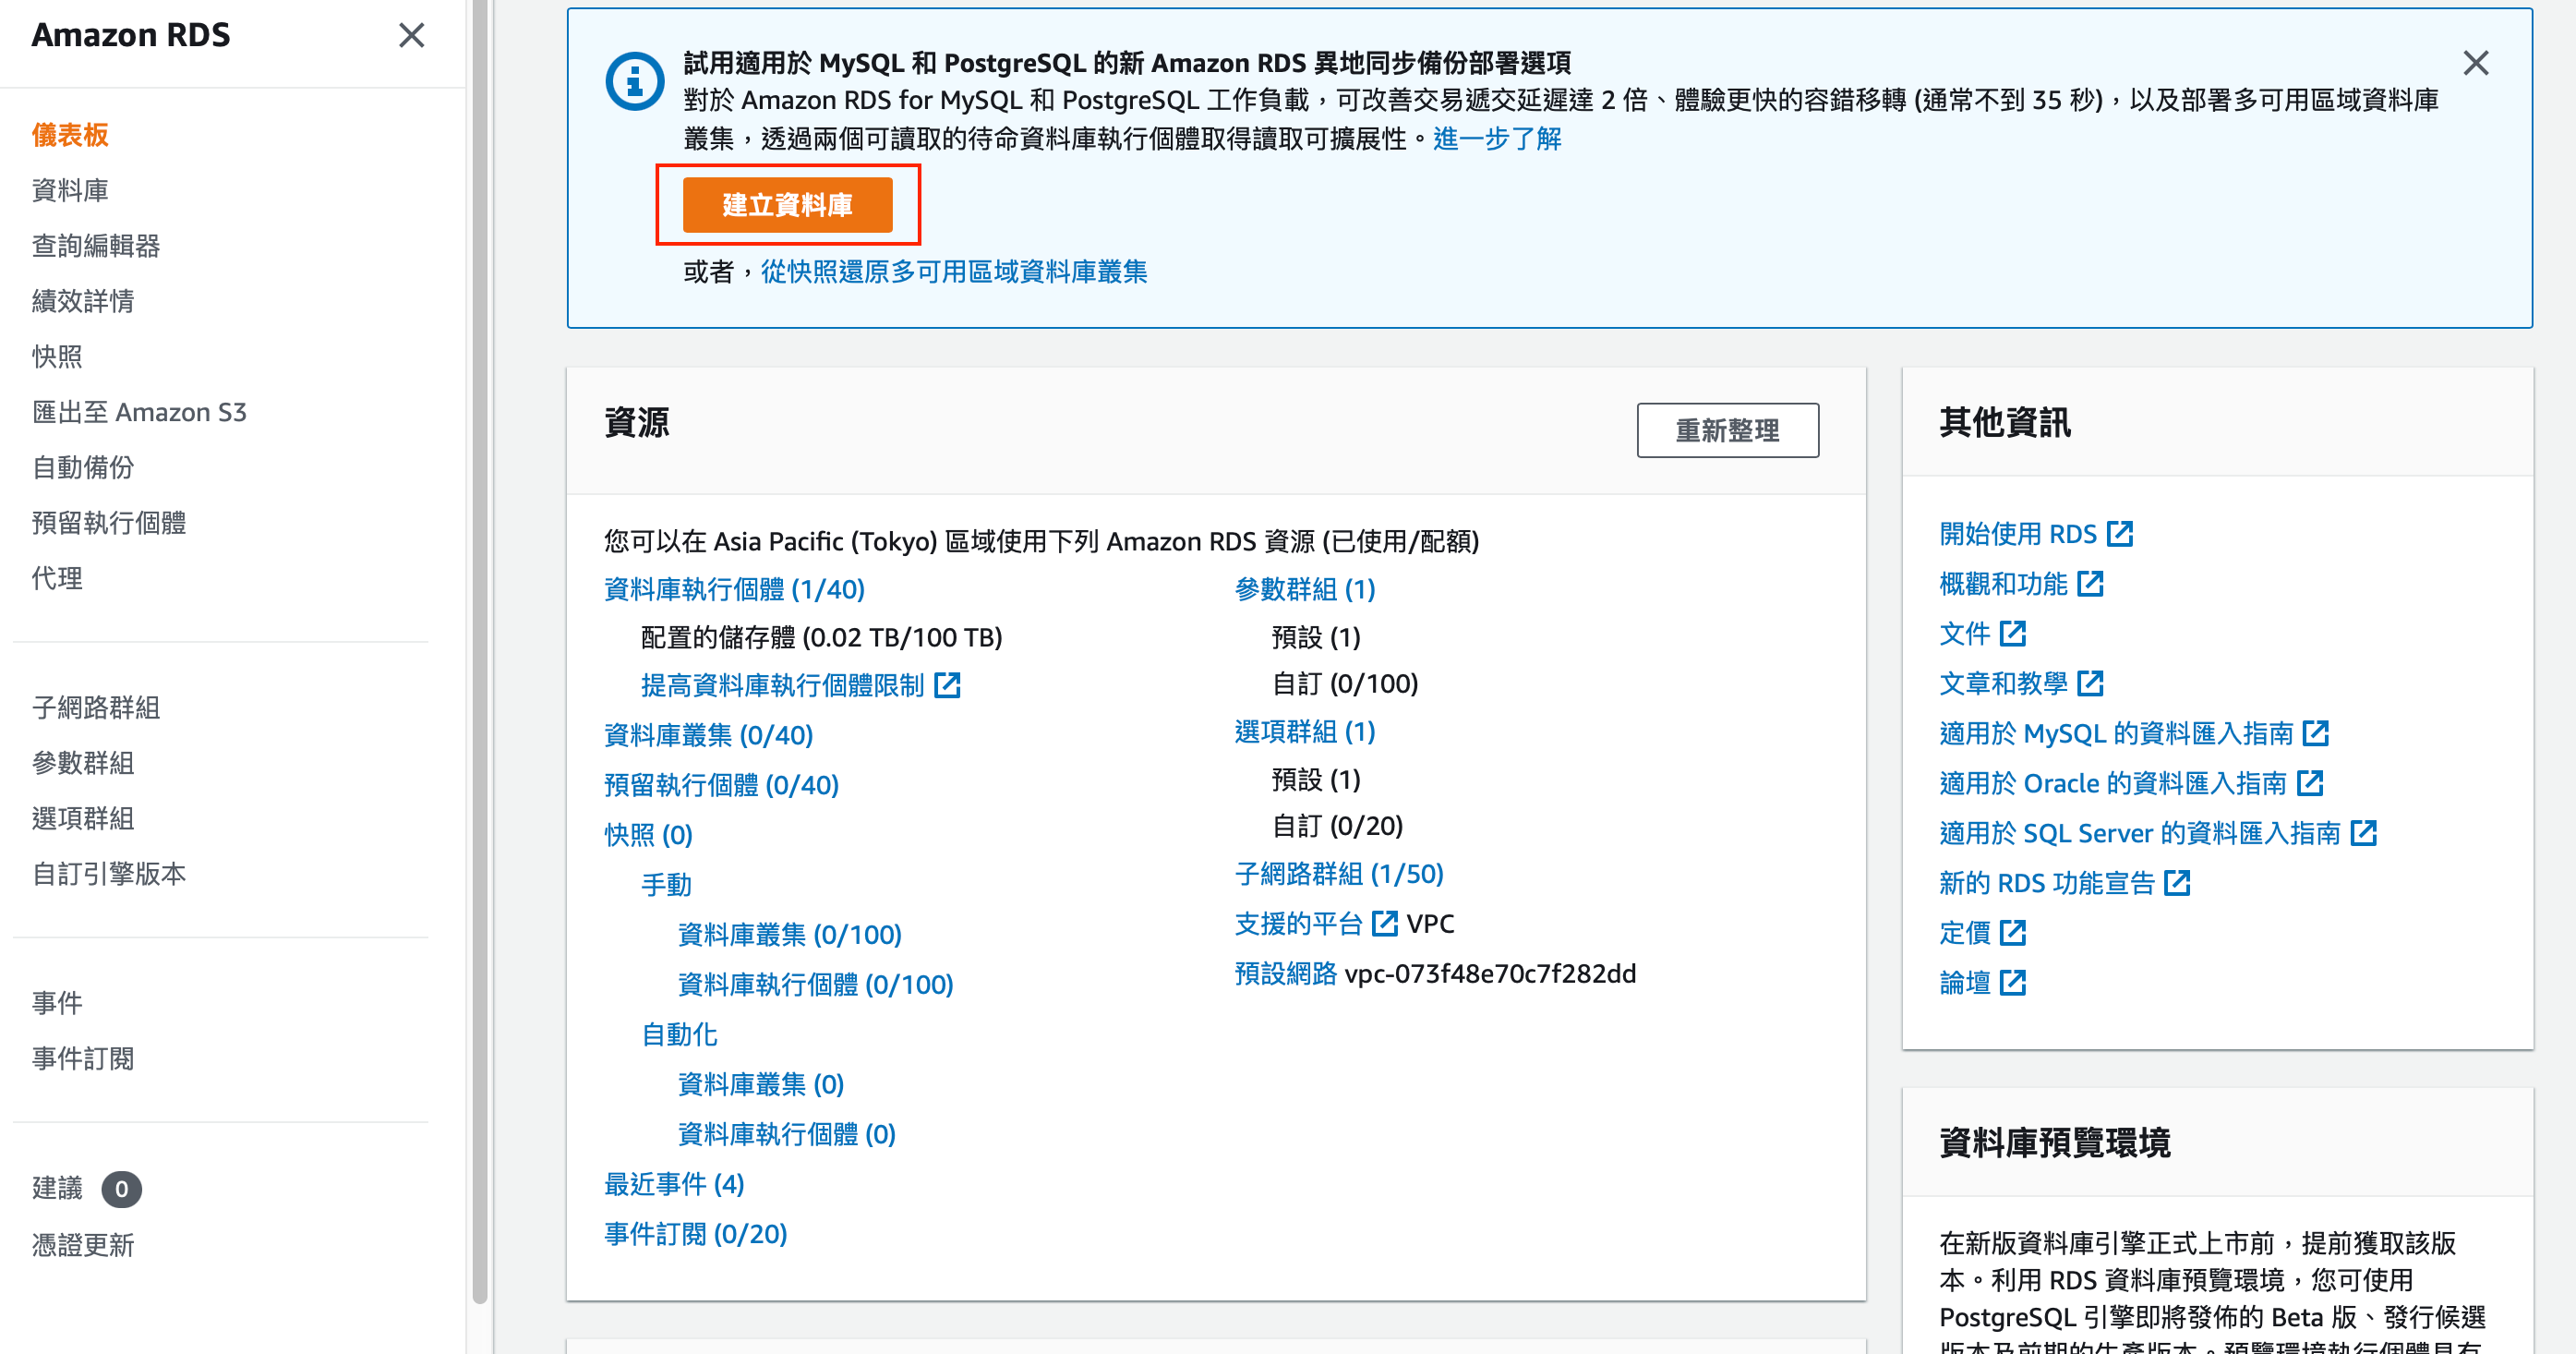Click external-link icon beside 定價

pos(2012,933)
